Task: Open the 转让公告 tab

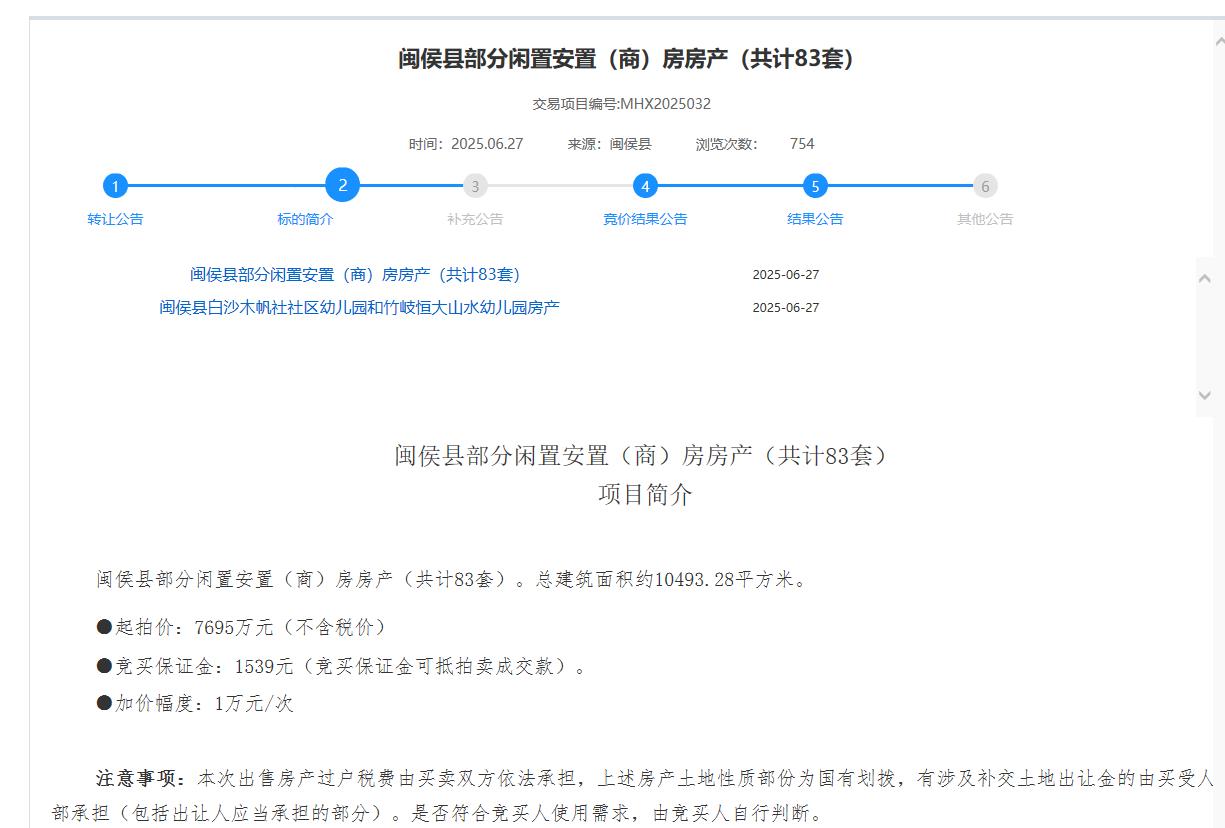Action: 115,219
